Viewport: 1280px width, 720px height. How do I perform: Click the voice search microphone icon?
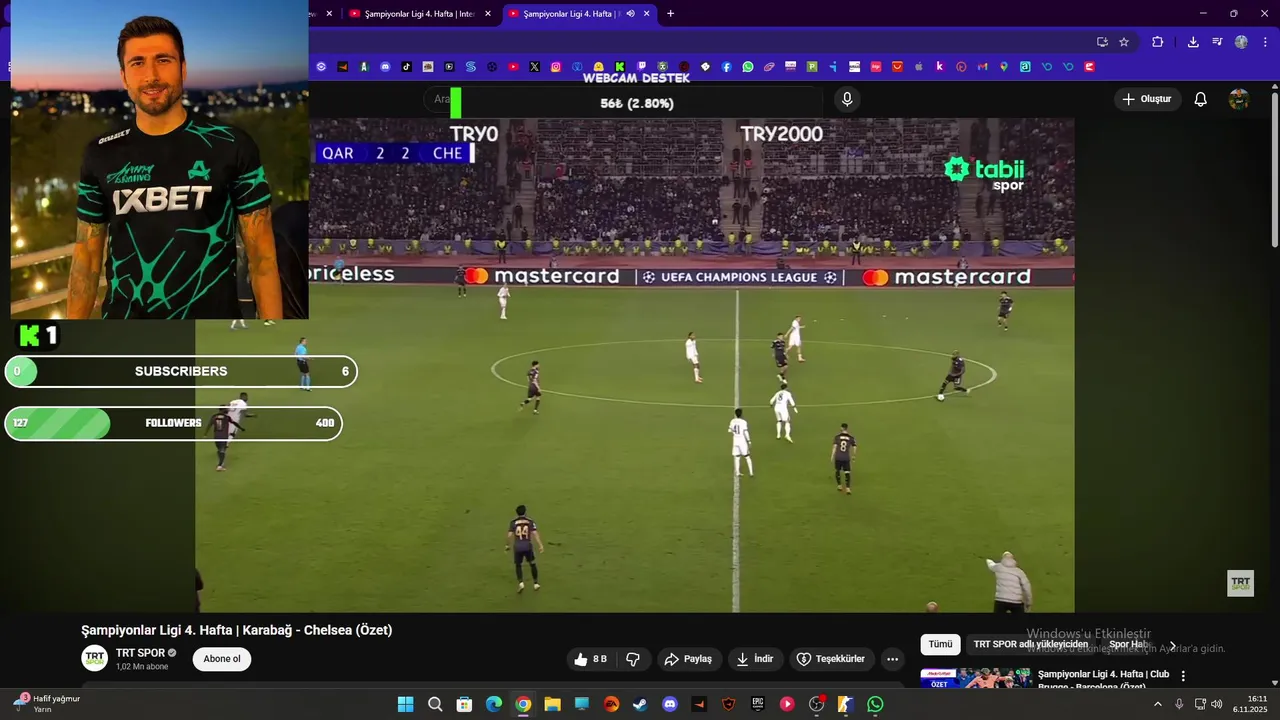click(x=847, y=99)
